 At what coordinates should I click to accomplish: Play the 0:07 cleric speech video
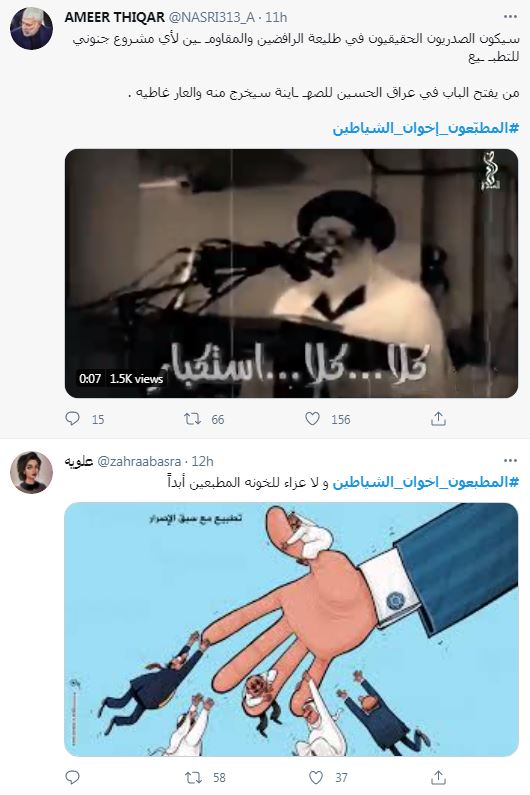point(292,273)
